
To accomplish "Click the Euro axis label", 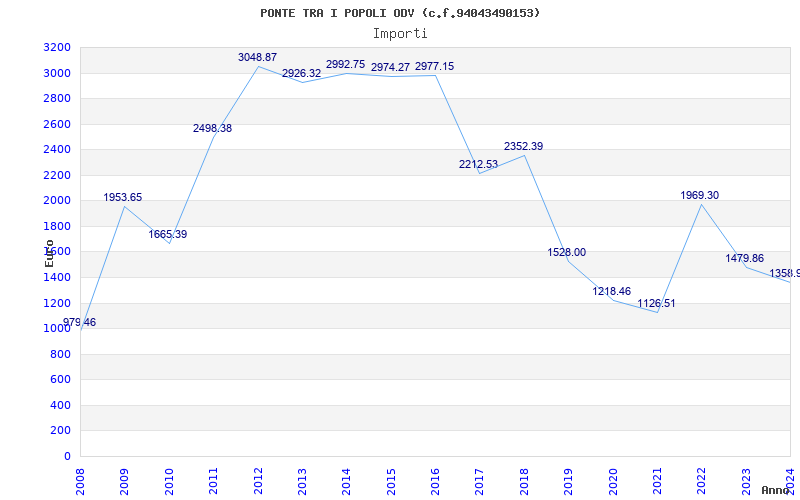I will [x=49, y=253].
